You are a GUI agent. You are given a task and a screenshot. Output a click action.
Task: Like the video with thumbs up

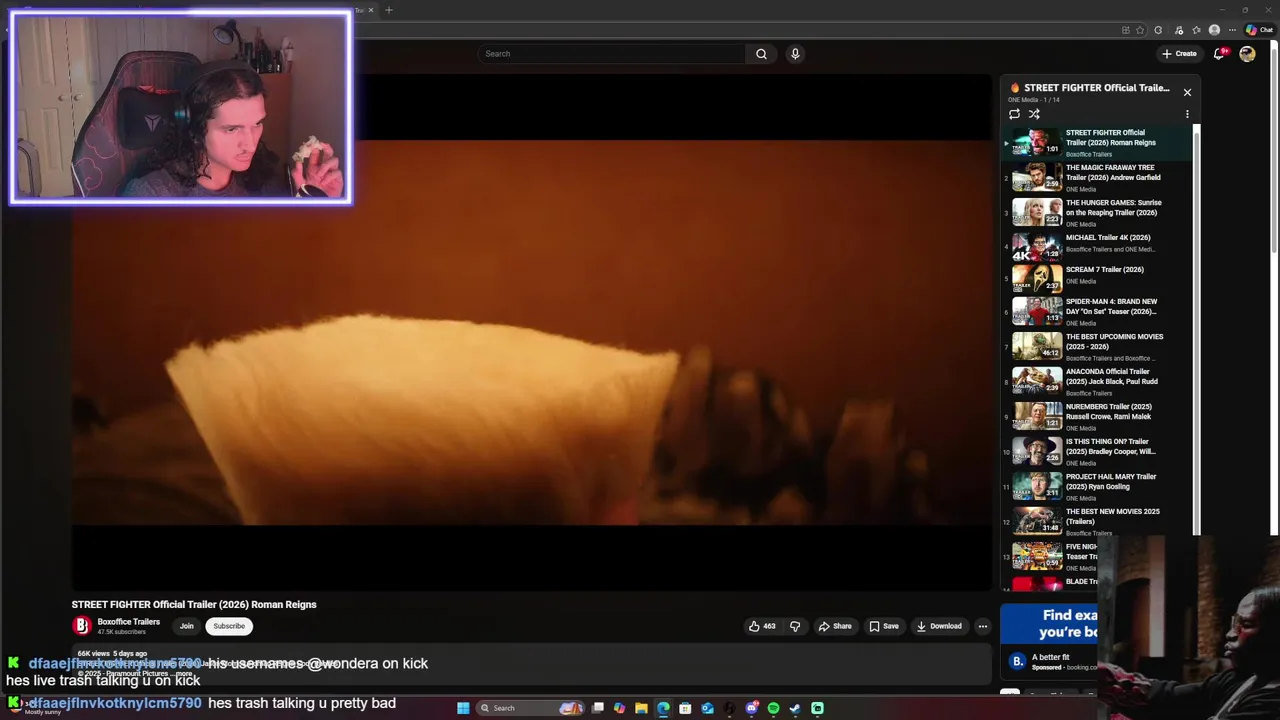(762, 626)
